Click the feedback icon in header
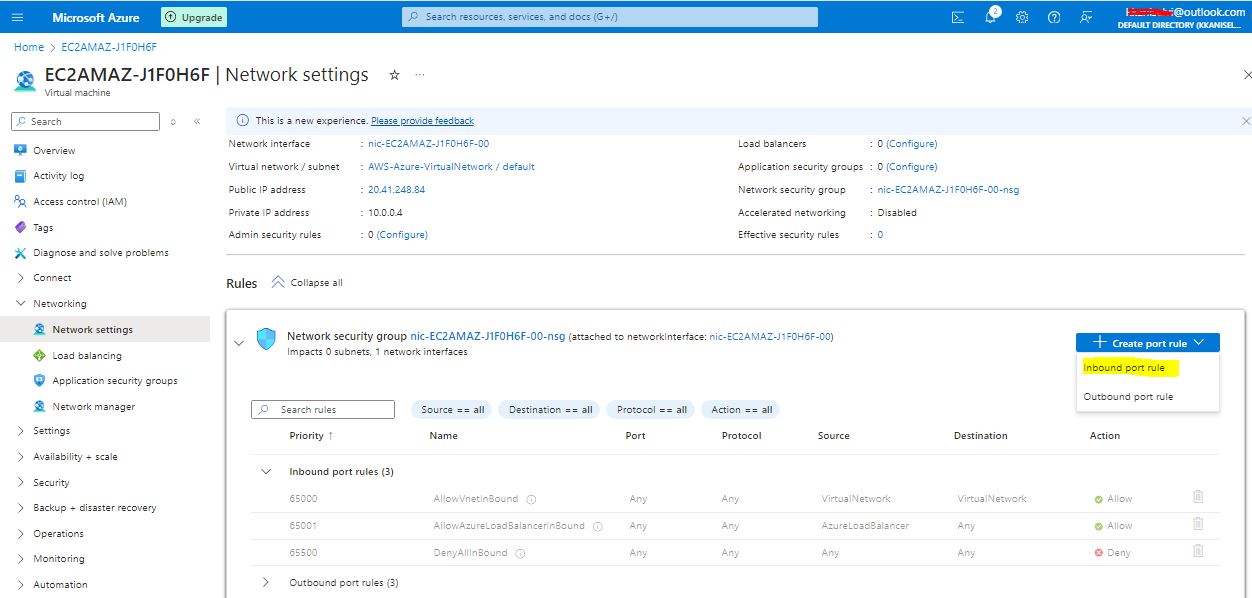This screenshot has width=1252, height=598. (x=1086, y=17)
